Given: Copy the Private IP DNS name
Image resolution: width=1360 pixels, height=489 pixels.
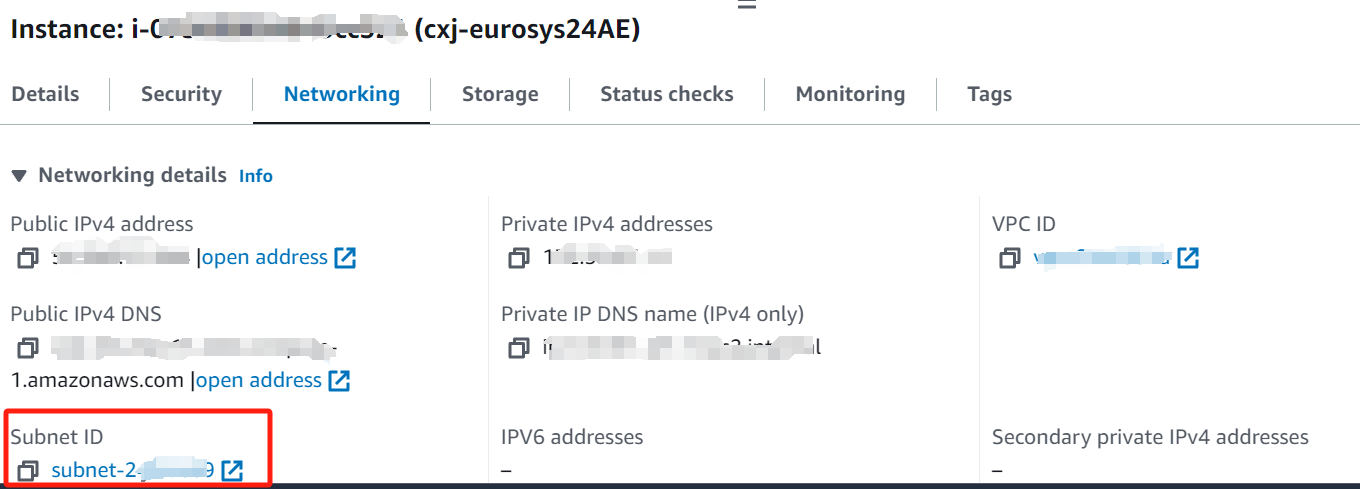Looking at the screenshot, I should pyautogui.click(x=518, y=348).
